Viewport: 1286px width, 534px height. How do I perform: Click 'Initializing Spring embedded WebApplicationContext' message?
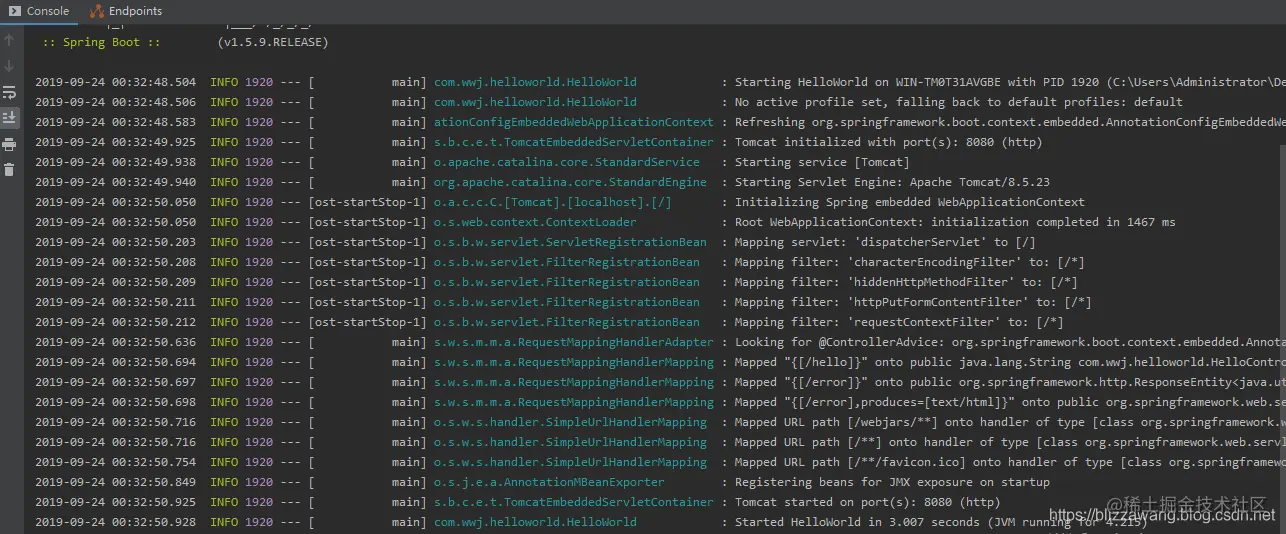tap(910, 202)
